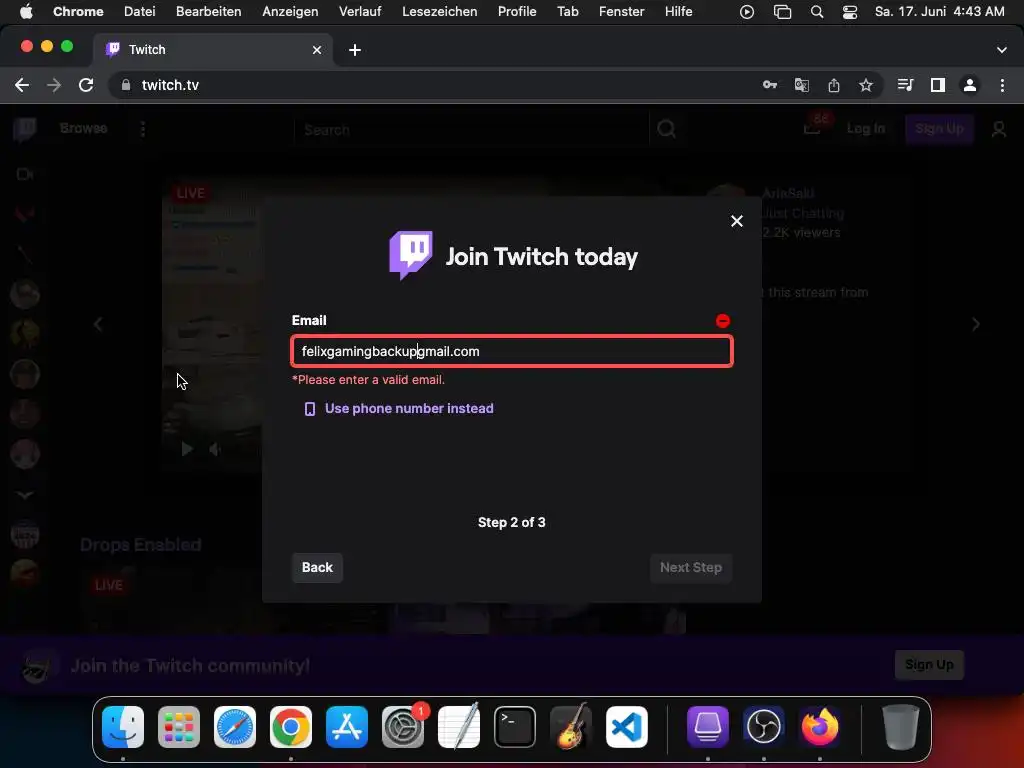Open the media controls icon in toolbar
Image resolution: width=1024 pixels, height=768 pixels.
905,85
